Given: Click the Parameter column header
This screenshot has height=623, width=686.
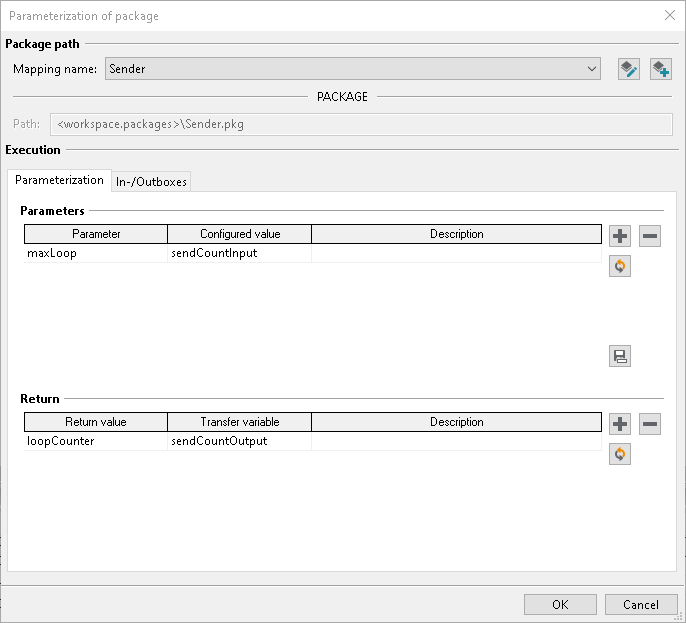Looking at the screenshot, I should click(96, 234).
